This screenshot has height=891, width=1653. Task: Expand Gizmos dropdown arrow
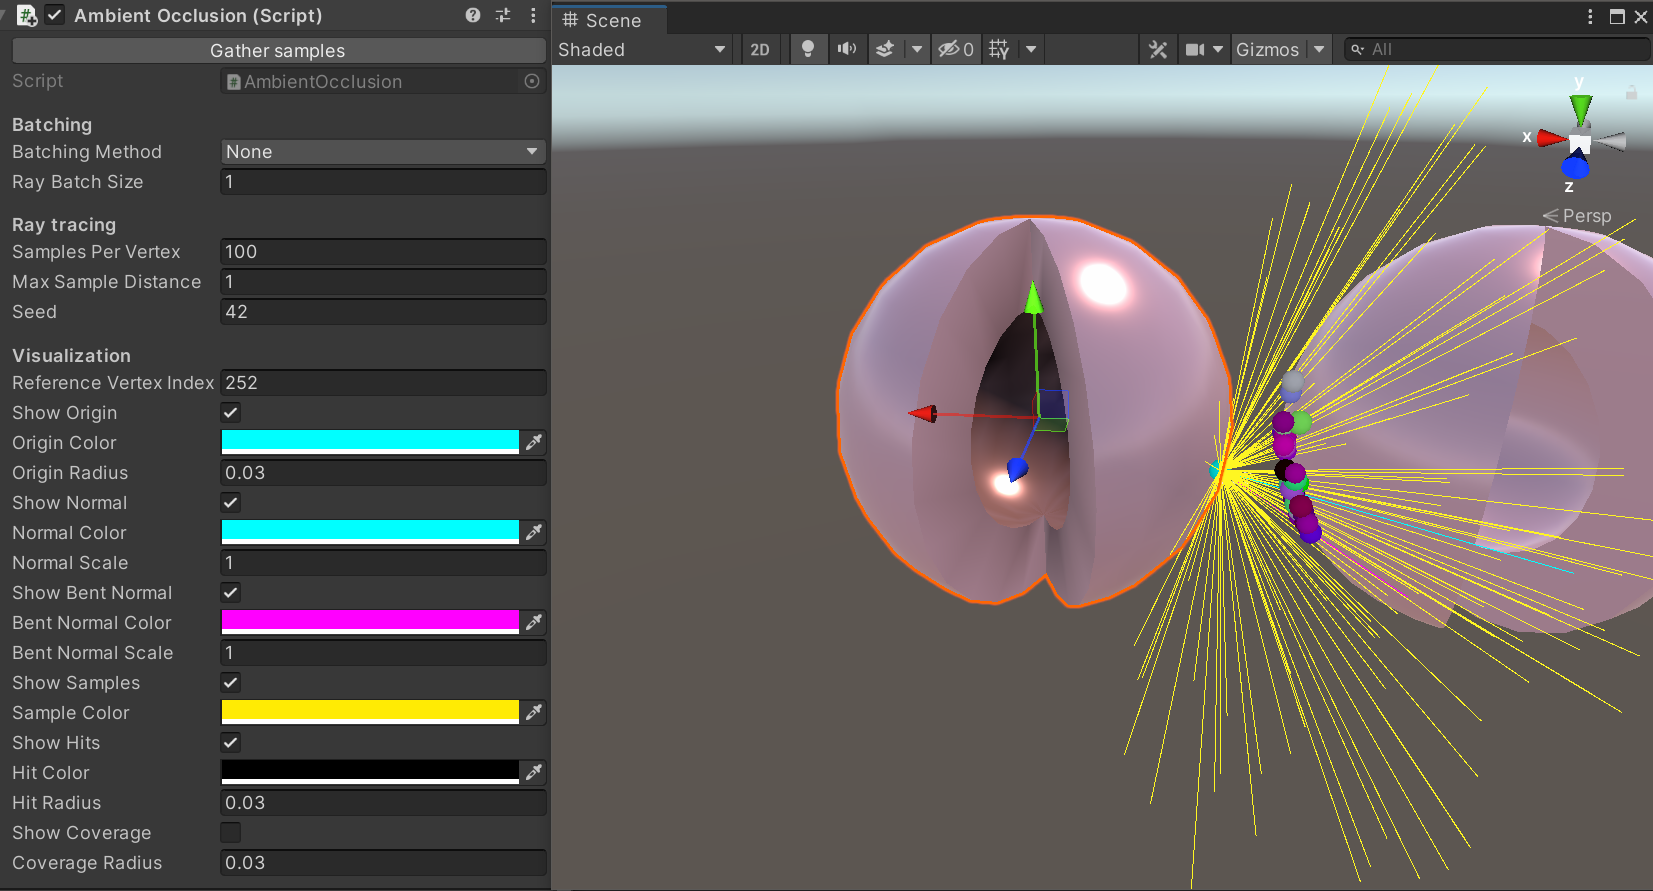1319,49
